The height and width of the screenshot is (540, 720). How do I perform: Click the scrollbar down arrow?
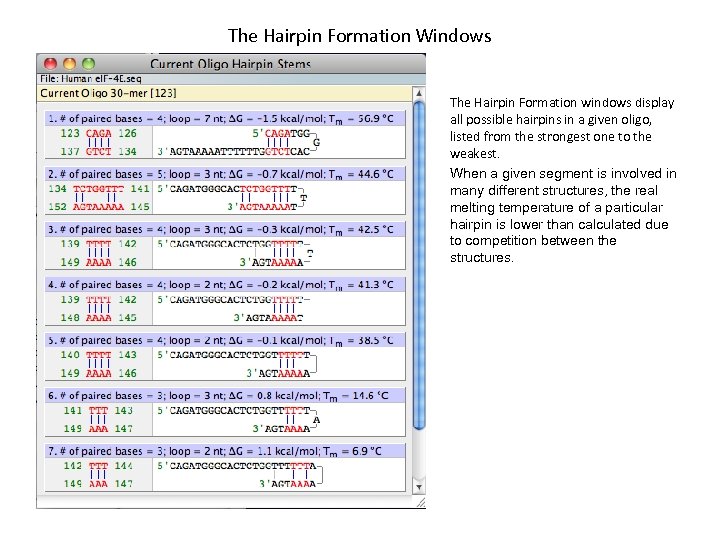click(419, 487)
